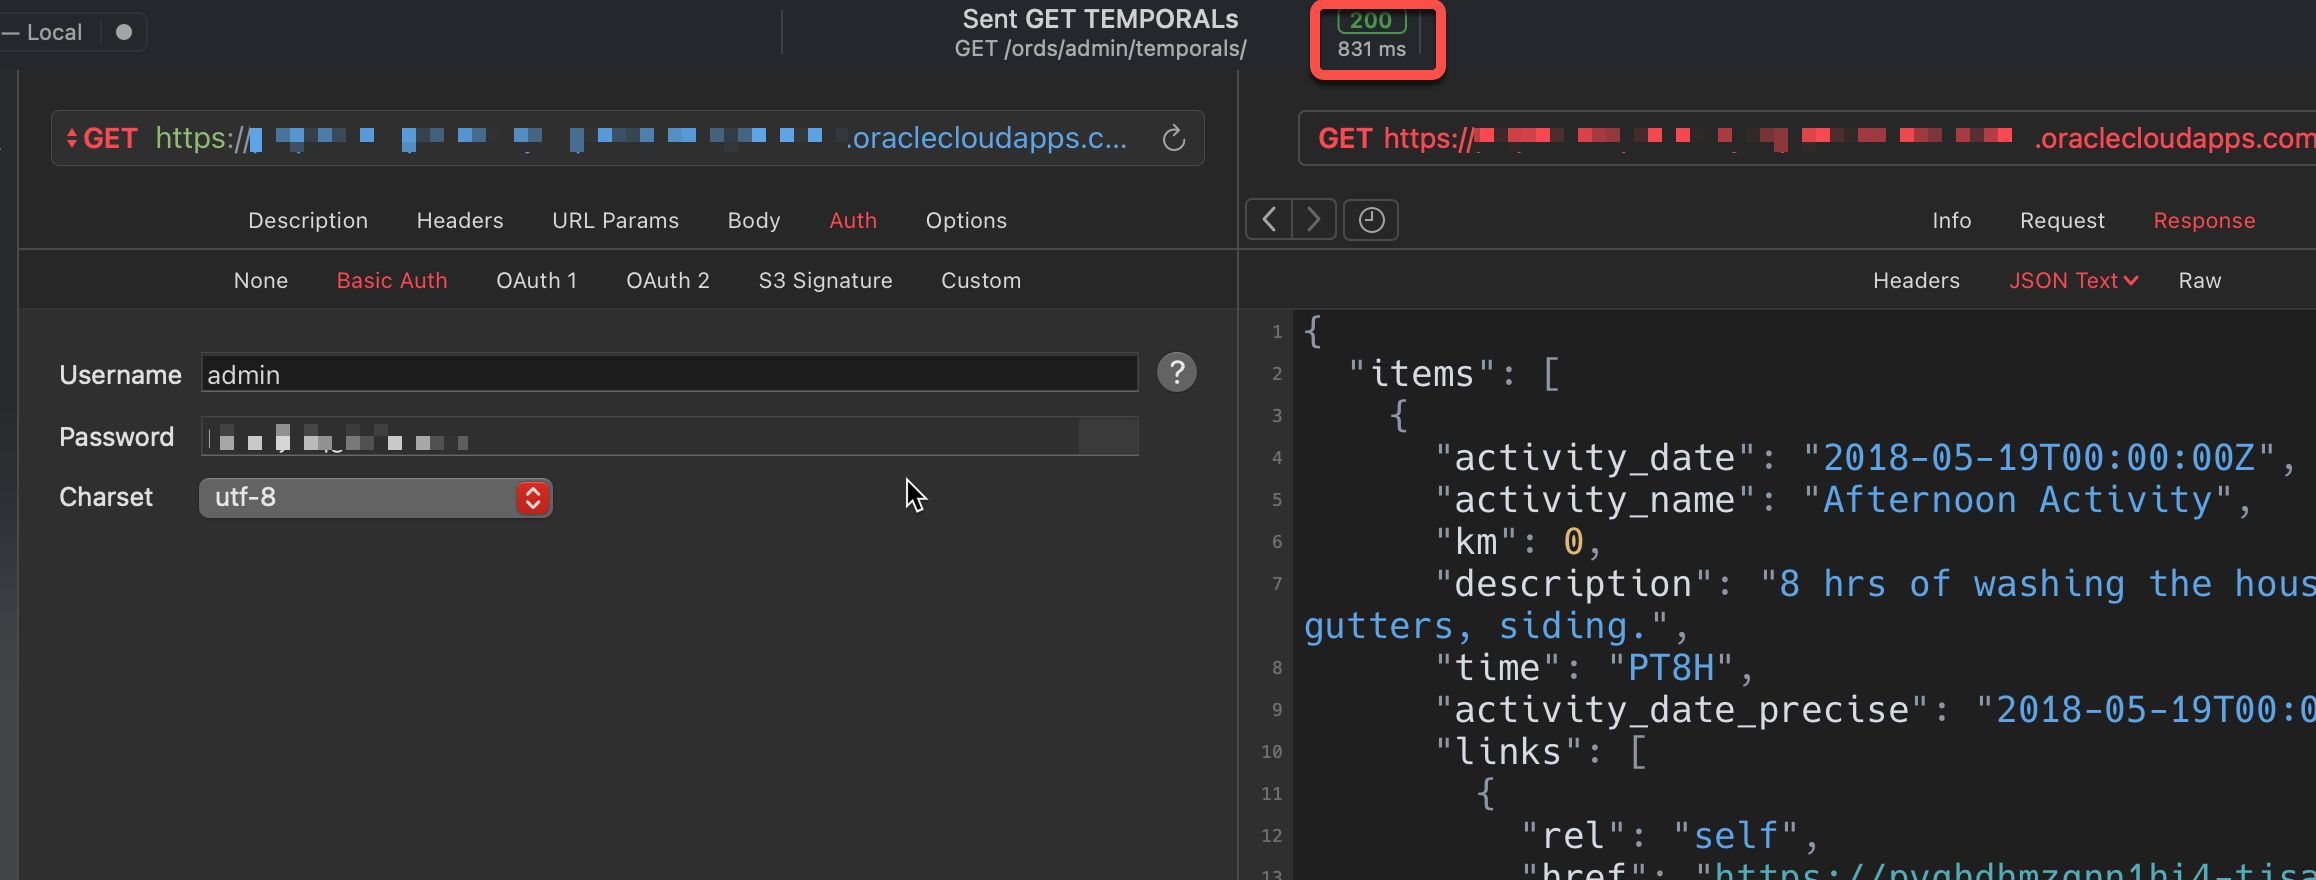Open the JSON Text format dropdown
This screenshot has height=880, width=2316.
pyautogui.click(x=2073, y=281)
